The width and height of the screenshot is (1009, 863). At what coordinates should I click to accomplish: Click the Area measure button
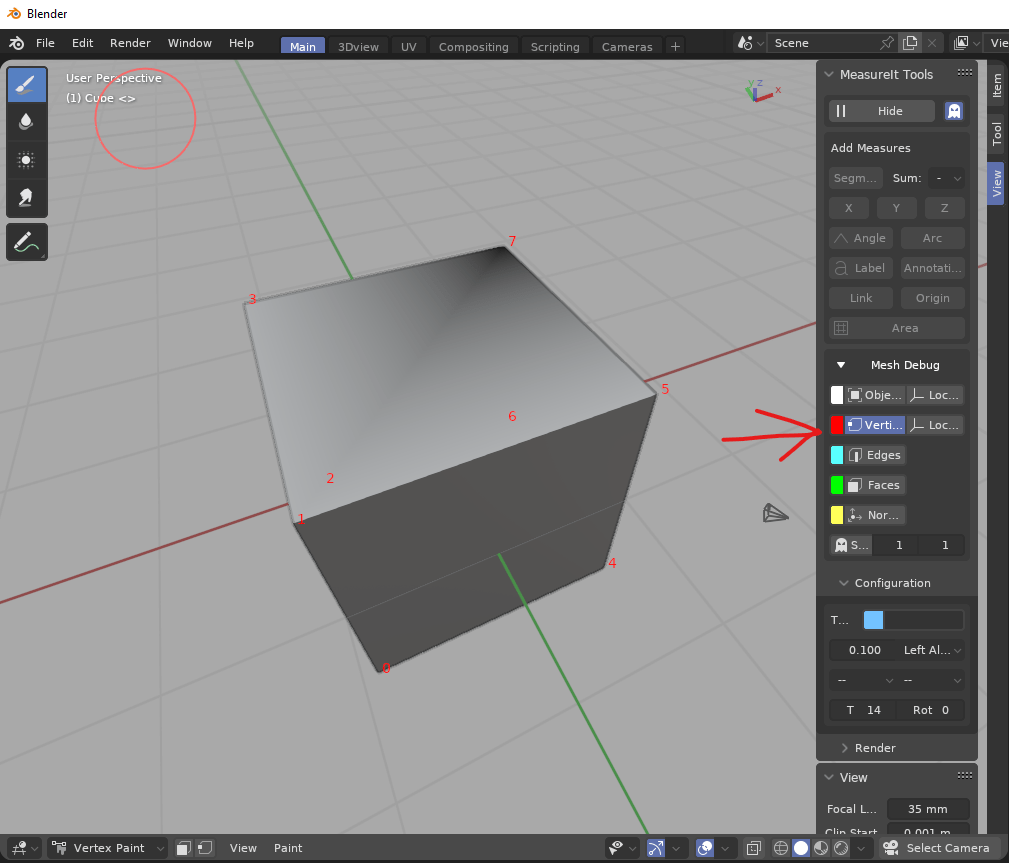(x=896, y=328)
